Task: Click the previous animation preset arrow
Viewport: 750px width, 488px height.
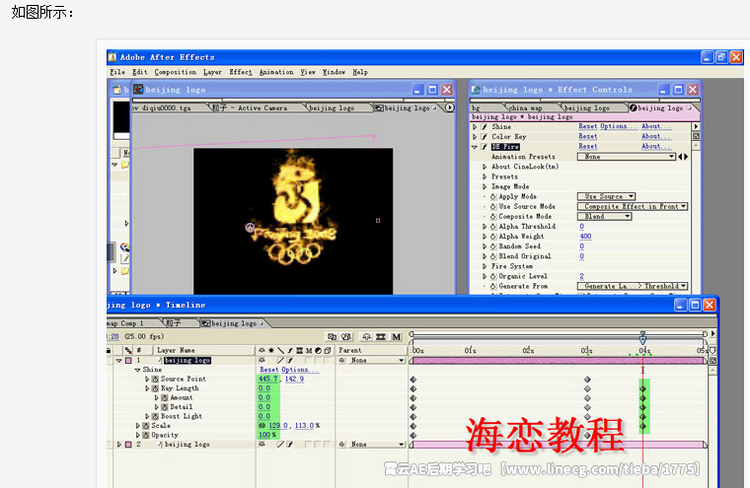Action: pyautogui.click(x=680, y=156)
